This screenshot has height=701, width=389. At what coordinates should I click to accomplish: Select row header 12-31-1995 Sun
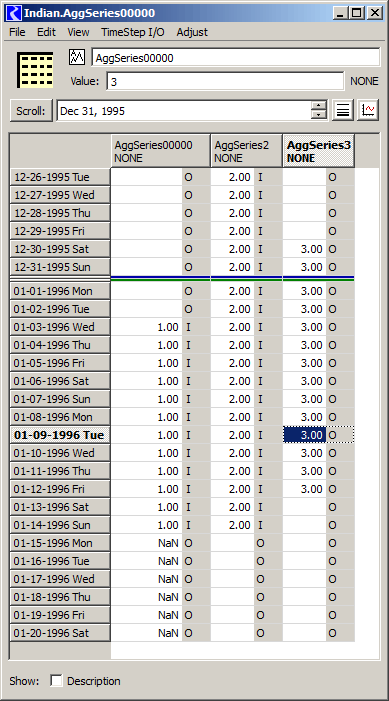[x=60, y=267]
